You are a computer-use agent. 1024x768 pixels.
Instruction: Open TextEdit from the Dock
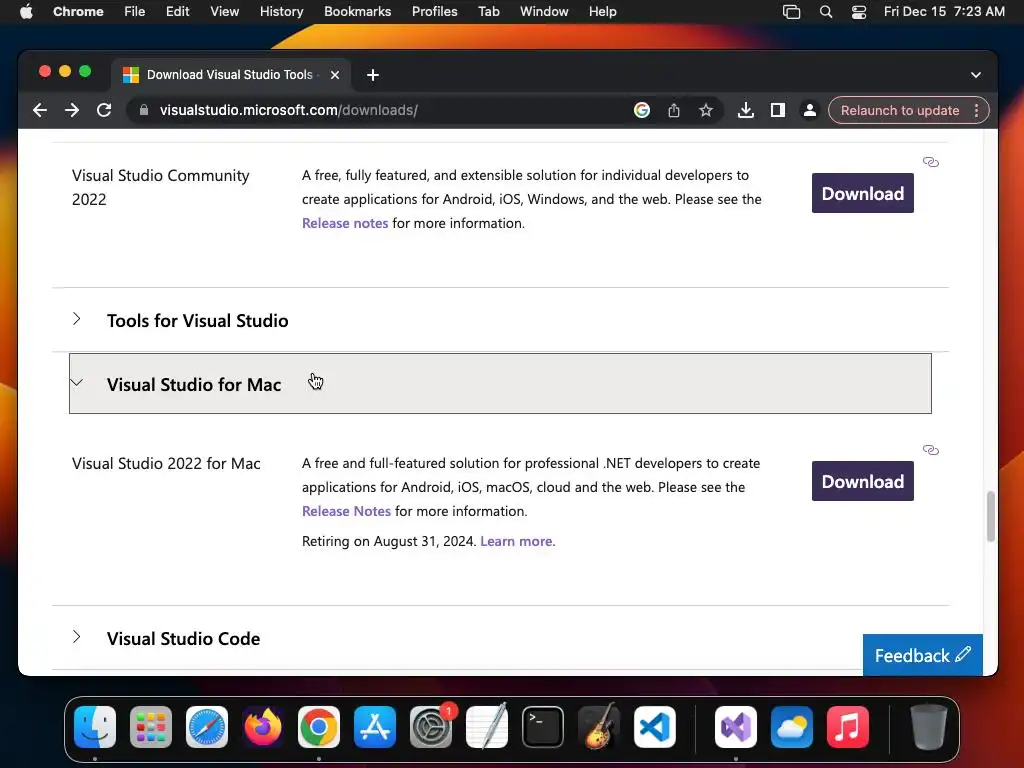pos(487,727)
